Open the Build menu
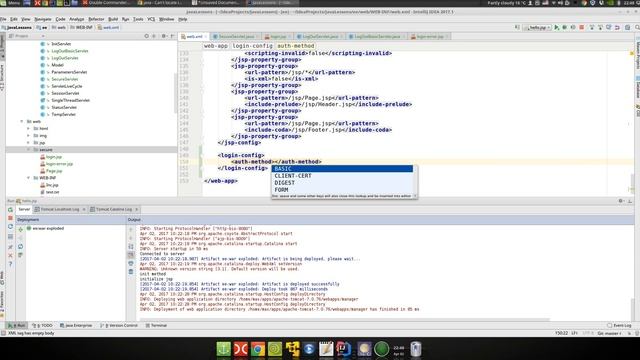This screenshot has width=640, height=360. [113, 19]
